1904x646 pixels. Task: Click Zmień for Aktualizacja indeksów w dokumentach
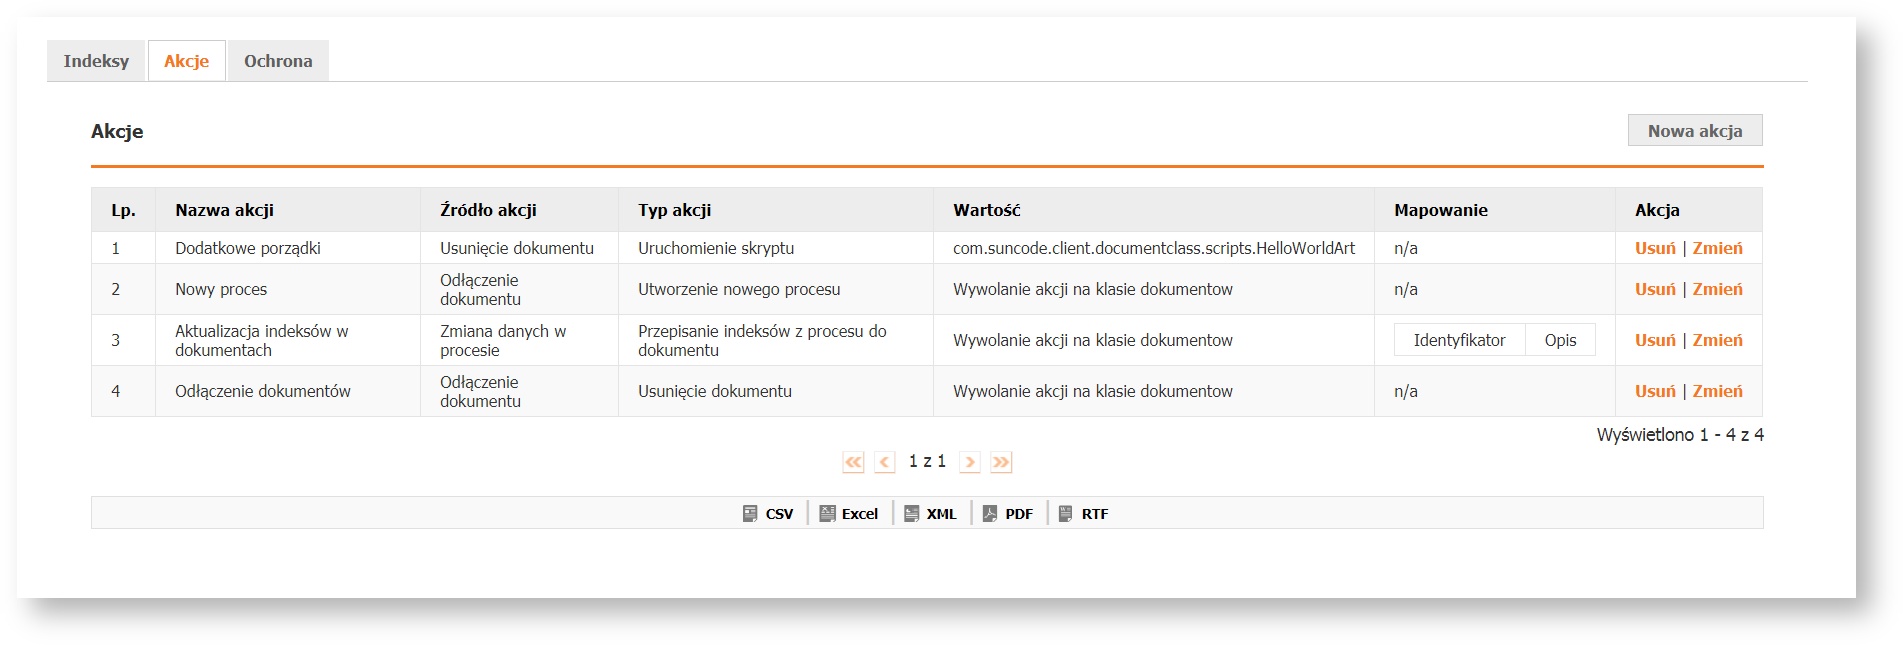1717,340
